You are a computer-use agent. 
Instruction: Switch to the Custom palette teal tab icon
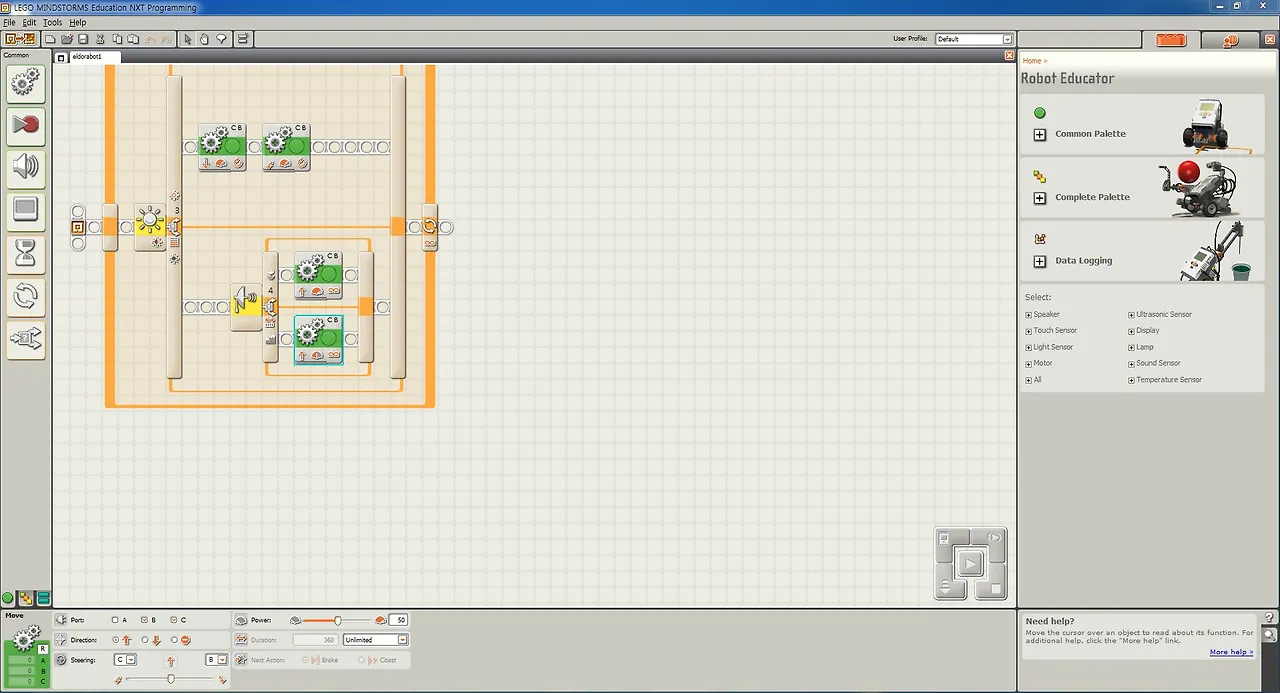43,598
